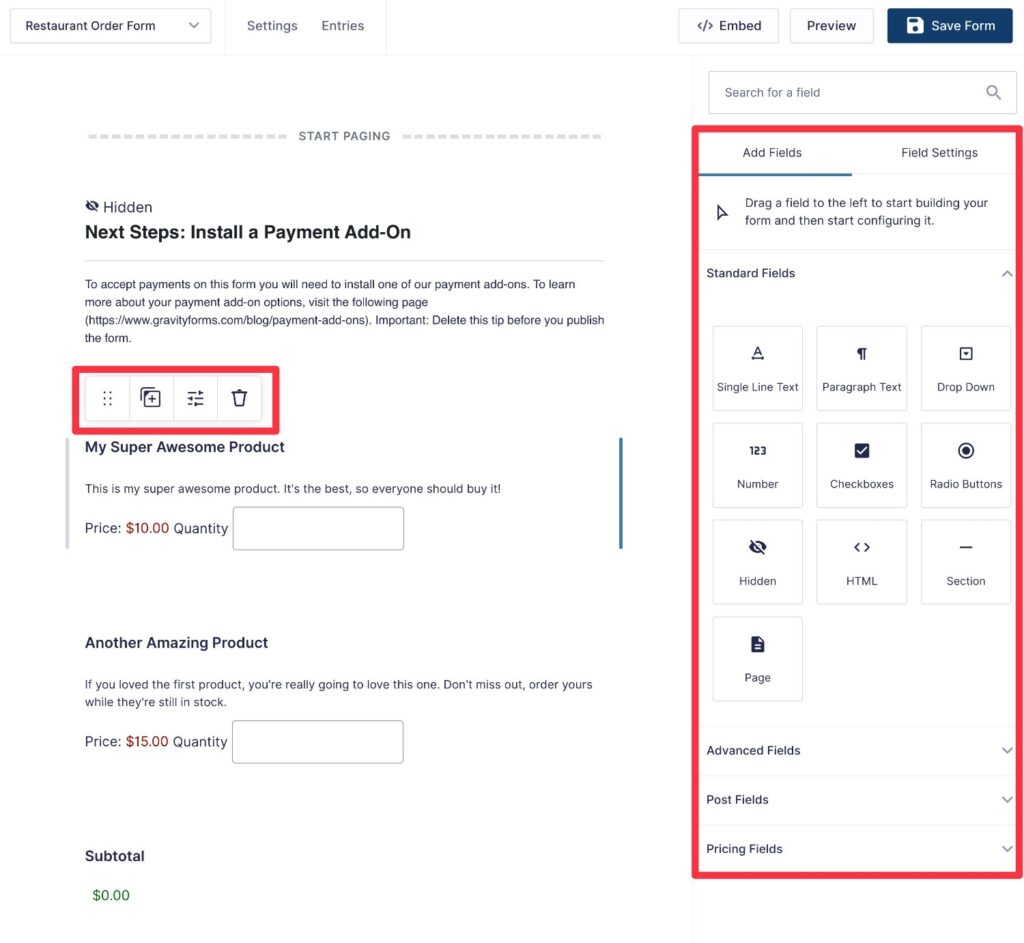Select the Drop Down field type
The width and height of the screenshot is (1024, 943).
point(964,367)
